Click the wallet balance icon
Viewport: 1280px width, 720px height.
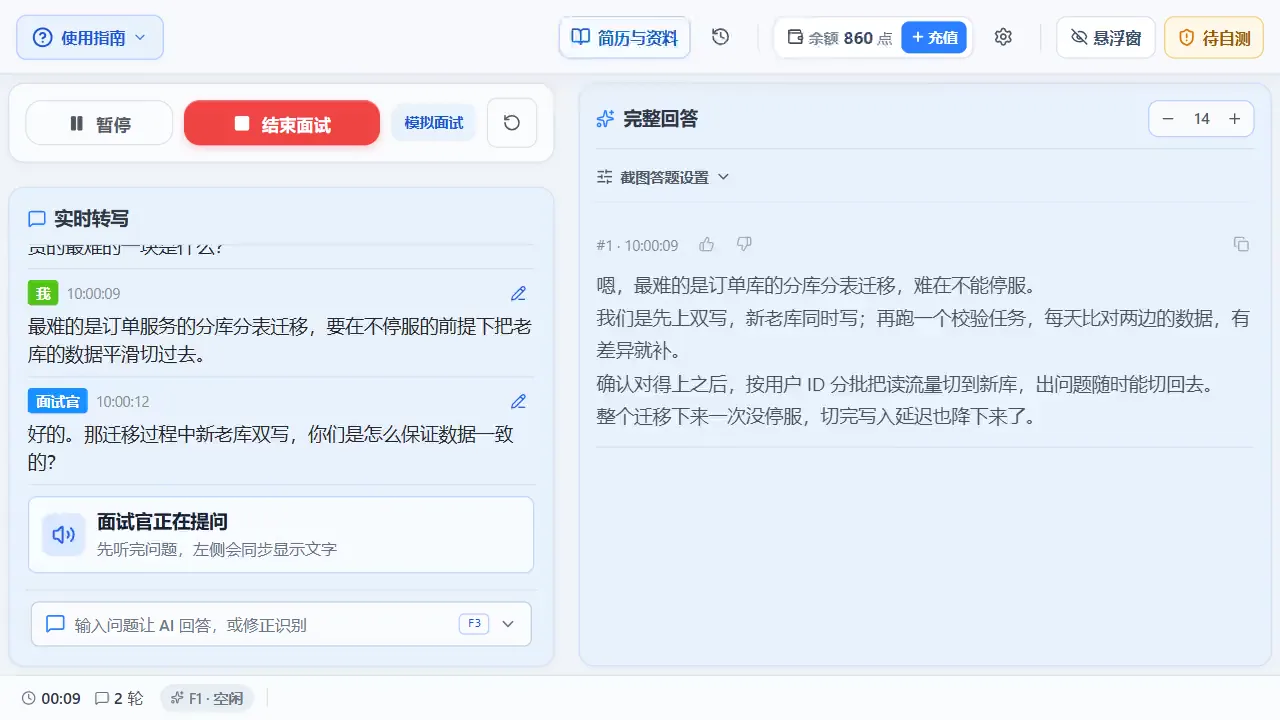coord(796,38)
